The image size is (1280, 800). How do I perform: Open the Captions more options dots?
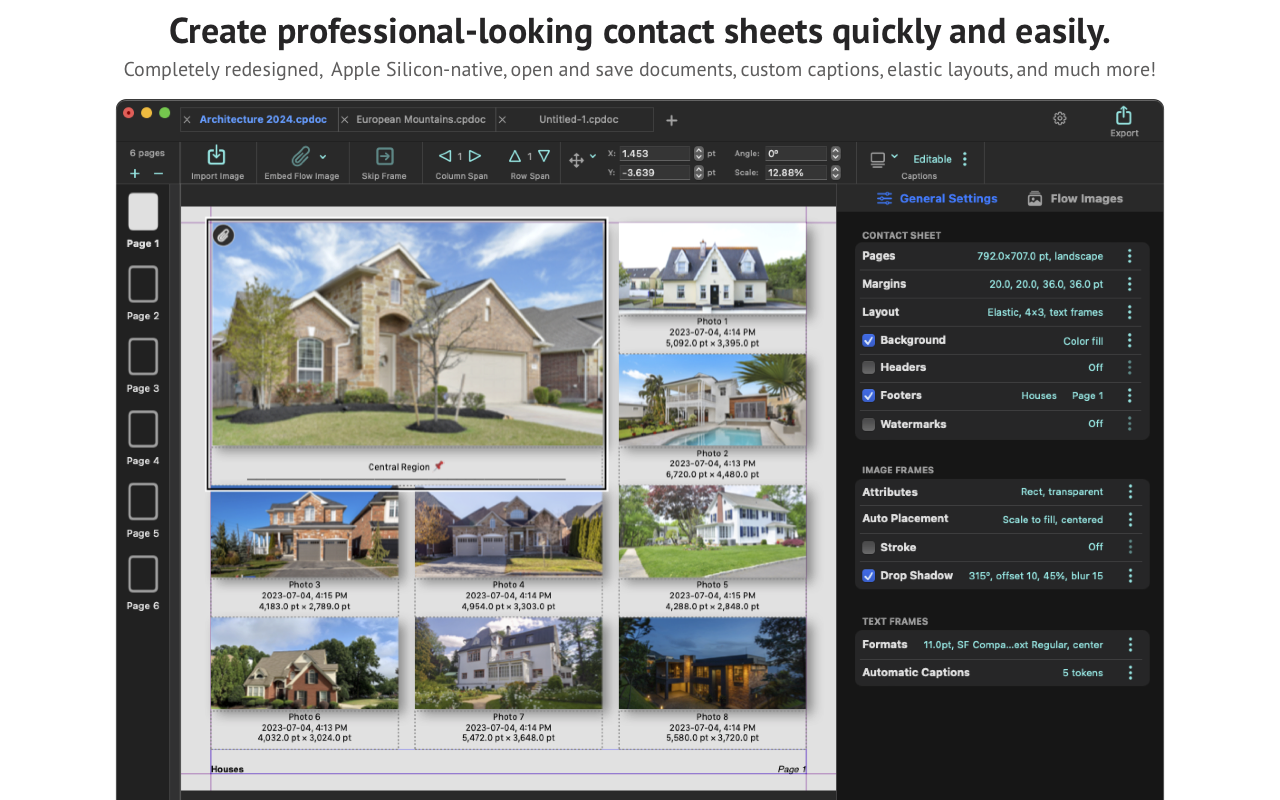coord(965,159)
